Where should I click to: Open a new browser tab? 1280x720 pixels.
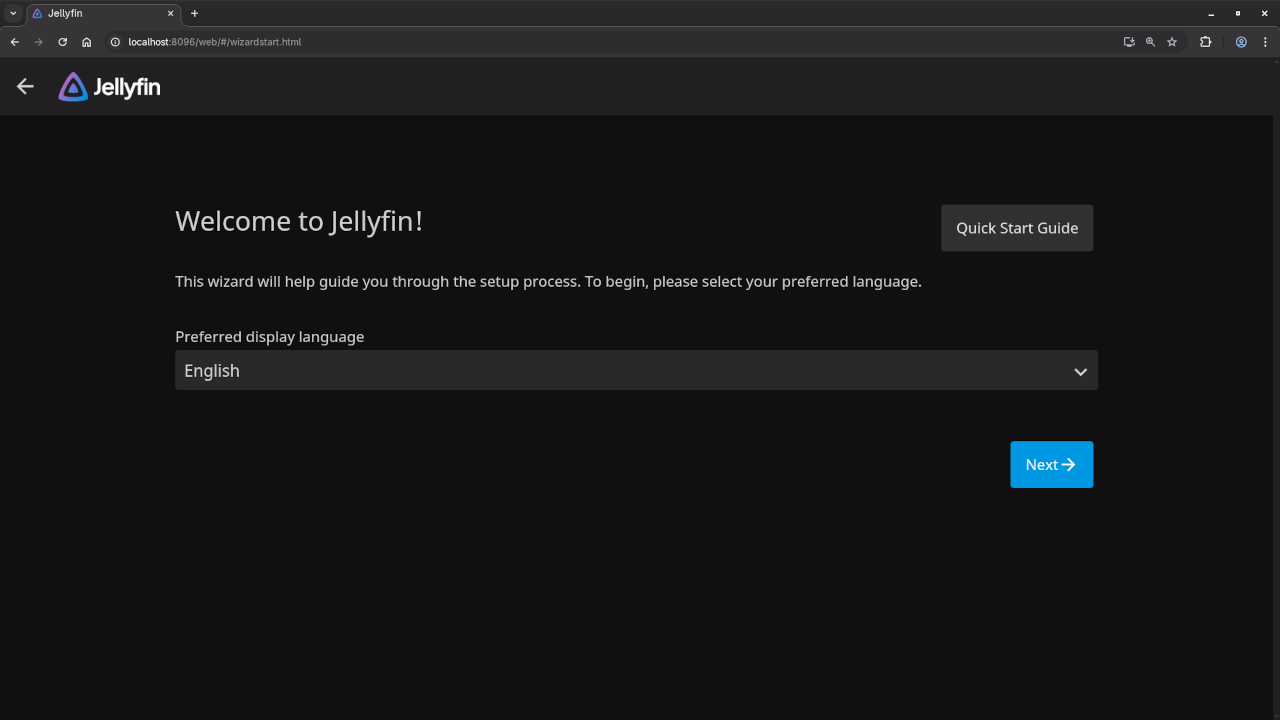click(x=195, y=13)
